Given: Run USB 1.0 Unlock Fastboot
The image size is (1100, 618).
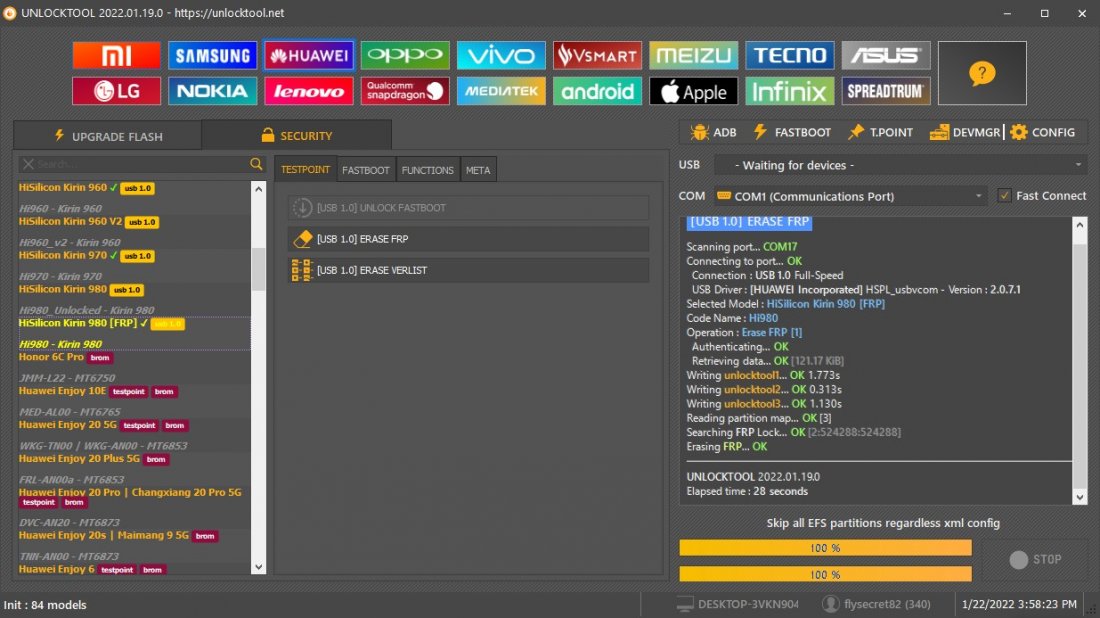Looking at the screenshot, I should coord(468,208).
